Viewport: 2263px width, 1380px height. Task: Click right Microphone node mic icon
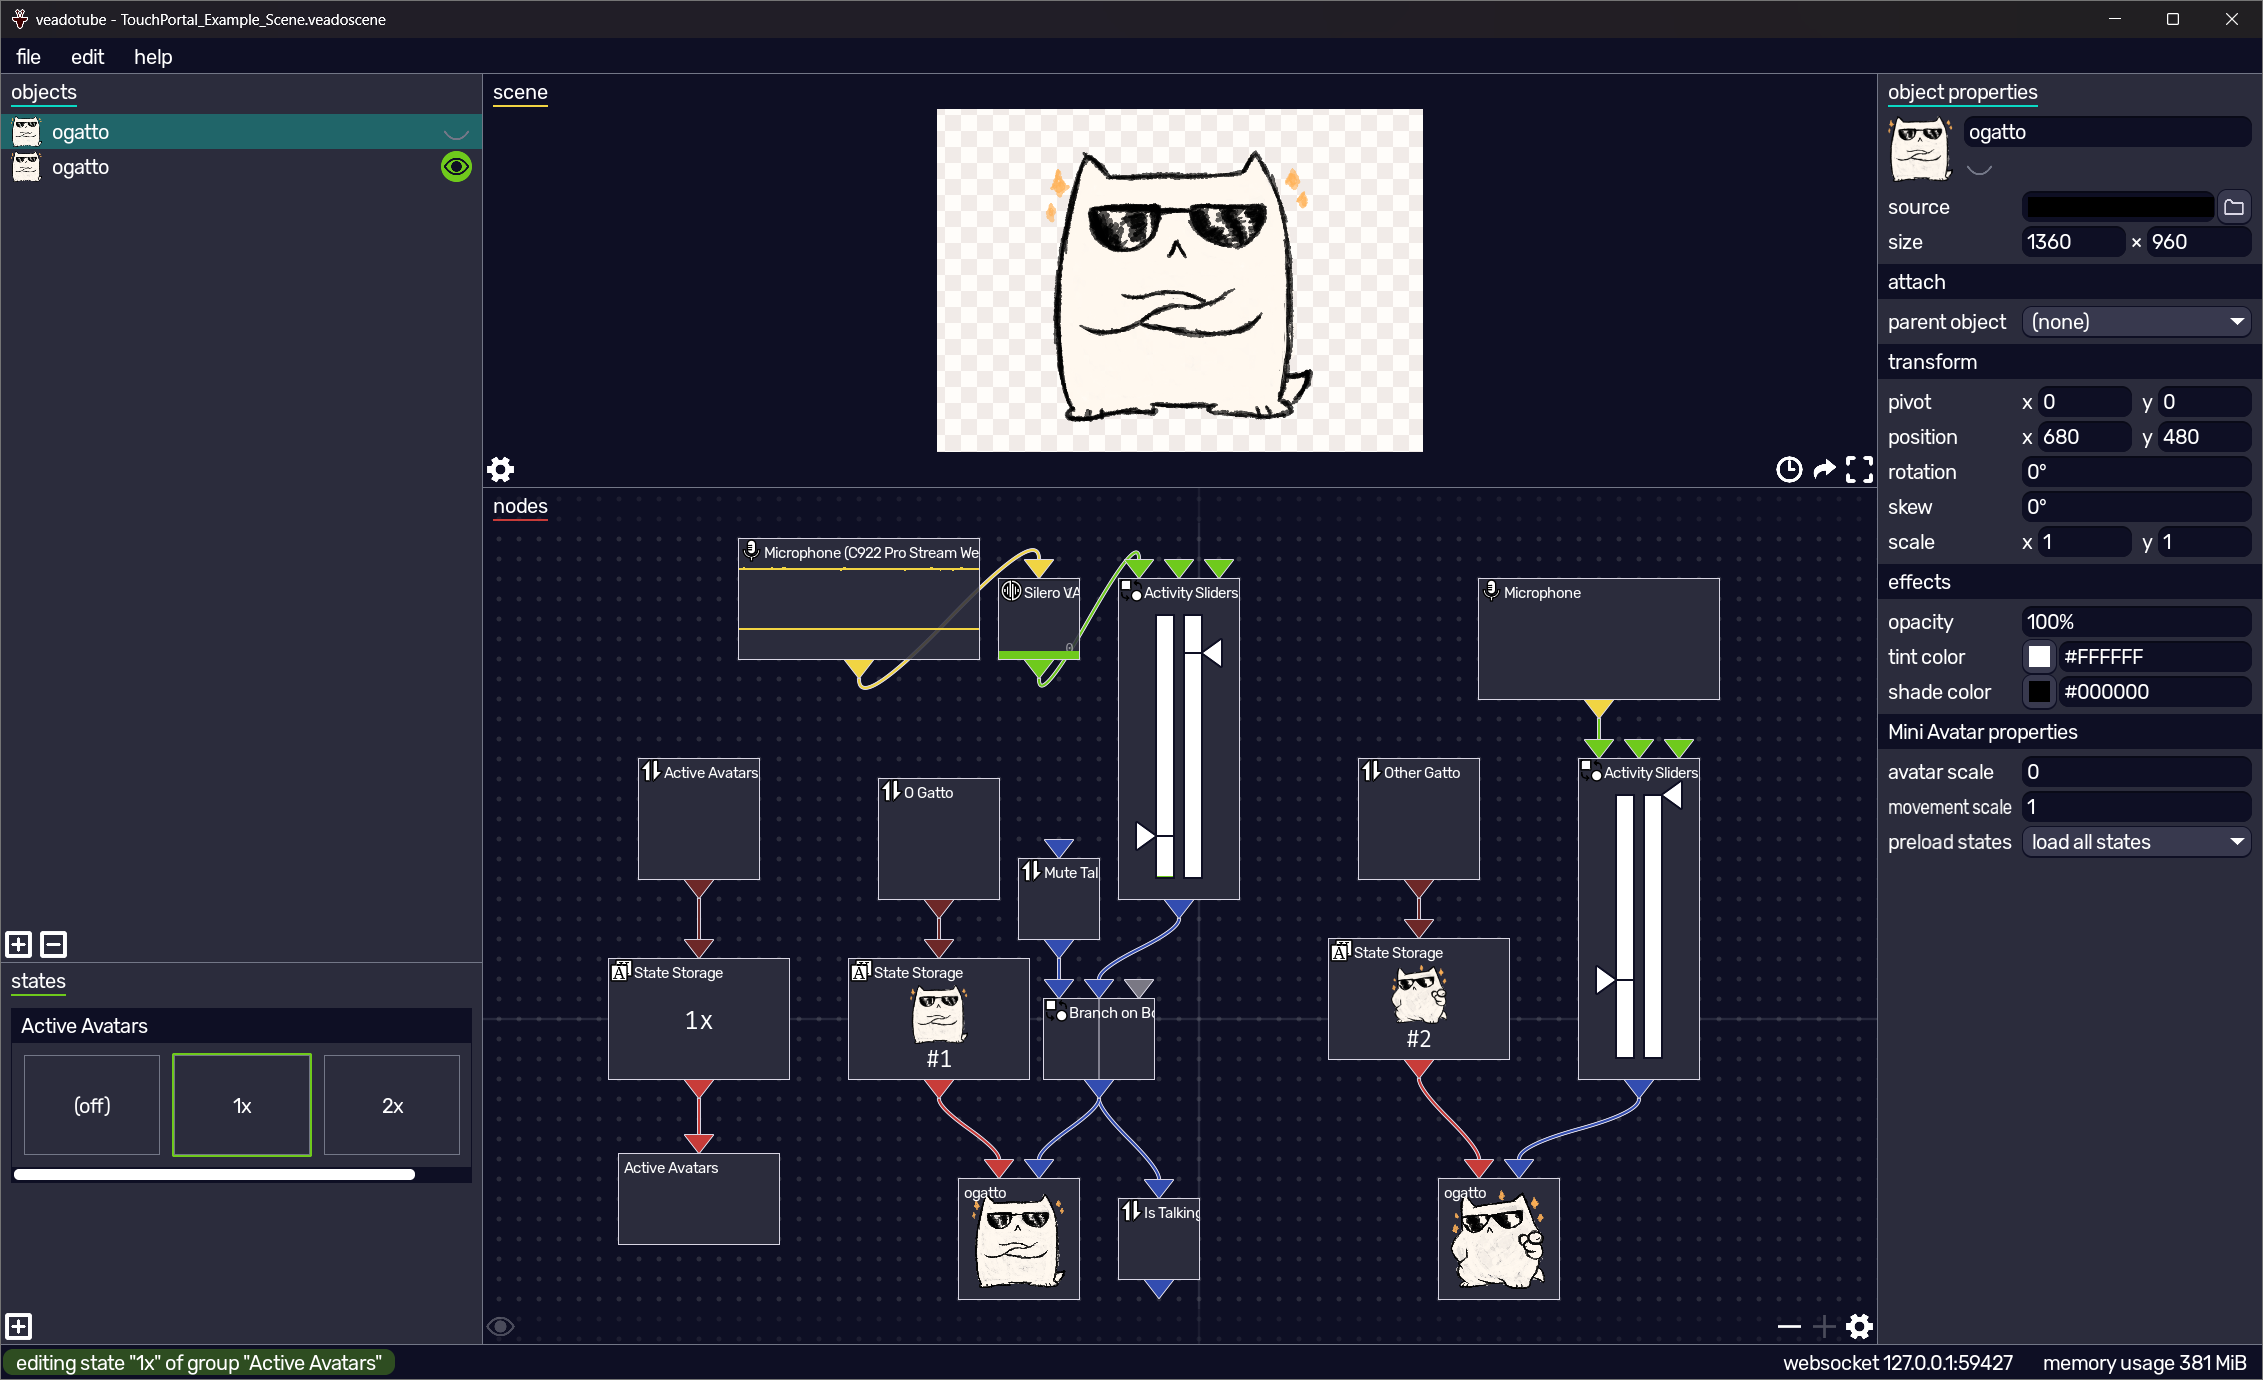[x=1491, y=591]
